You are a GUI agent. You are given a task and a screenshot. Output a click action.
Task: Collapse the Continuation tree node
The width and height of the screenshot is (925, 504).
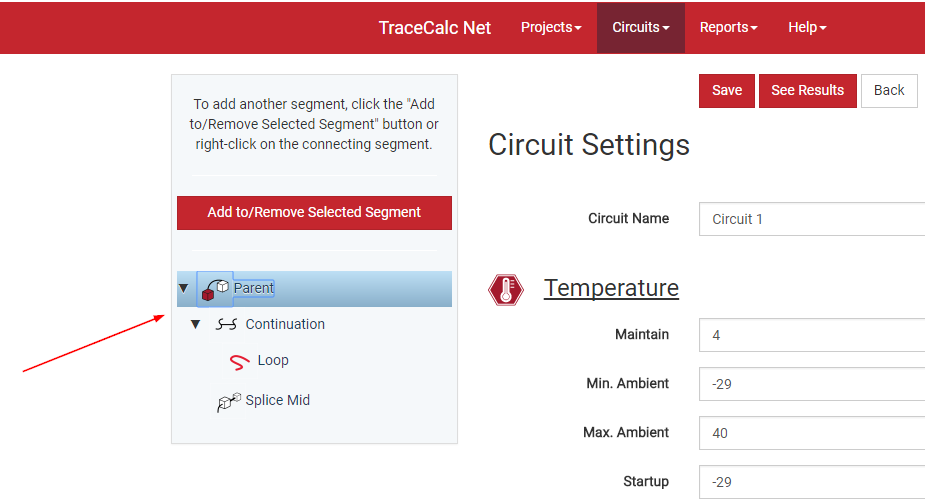point(196,324)
